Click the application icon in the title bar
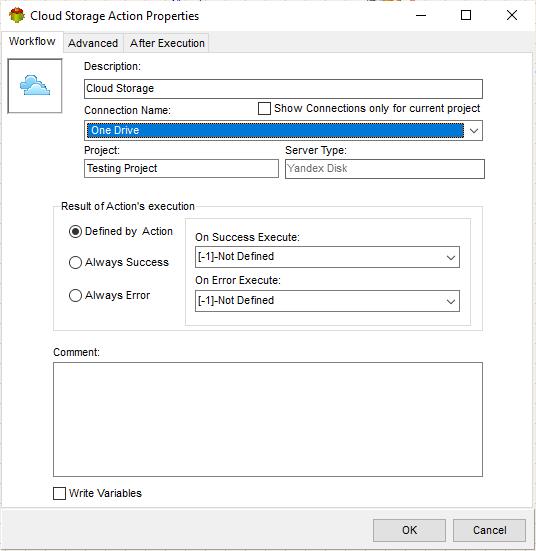536x551 pixels. [17, 16]
